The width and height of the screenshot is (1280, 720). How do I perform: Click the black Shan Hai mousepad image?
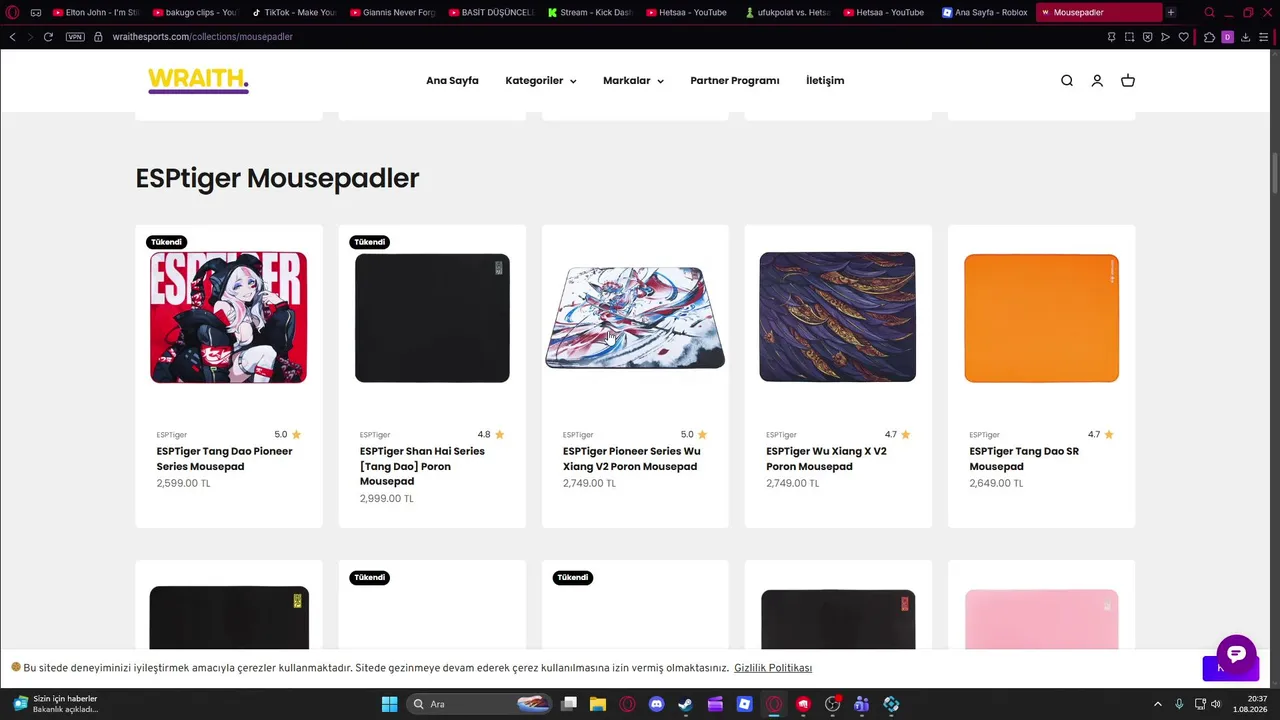(x=432, y=318)
